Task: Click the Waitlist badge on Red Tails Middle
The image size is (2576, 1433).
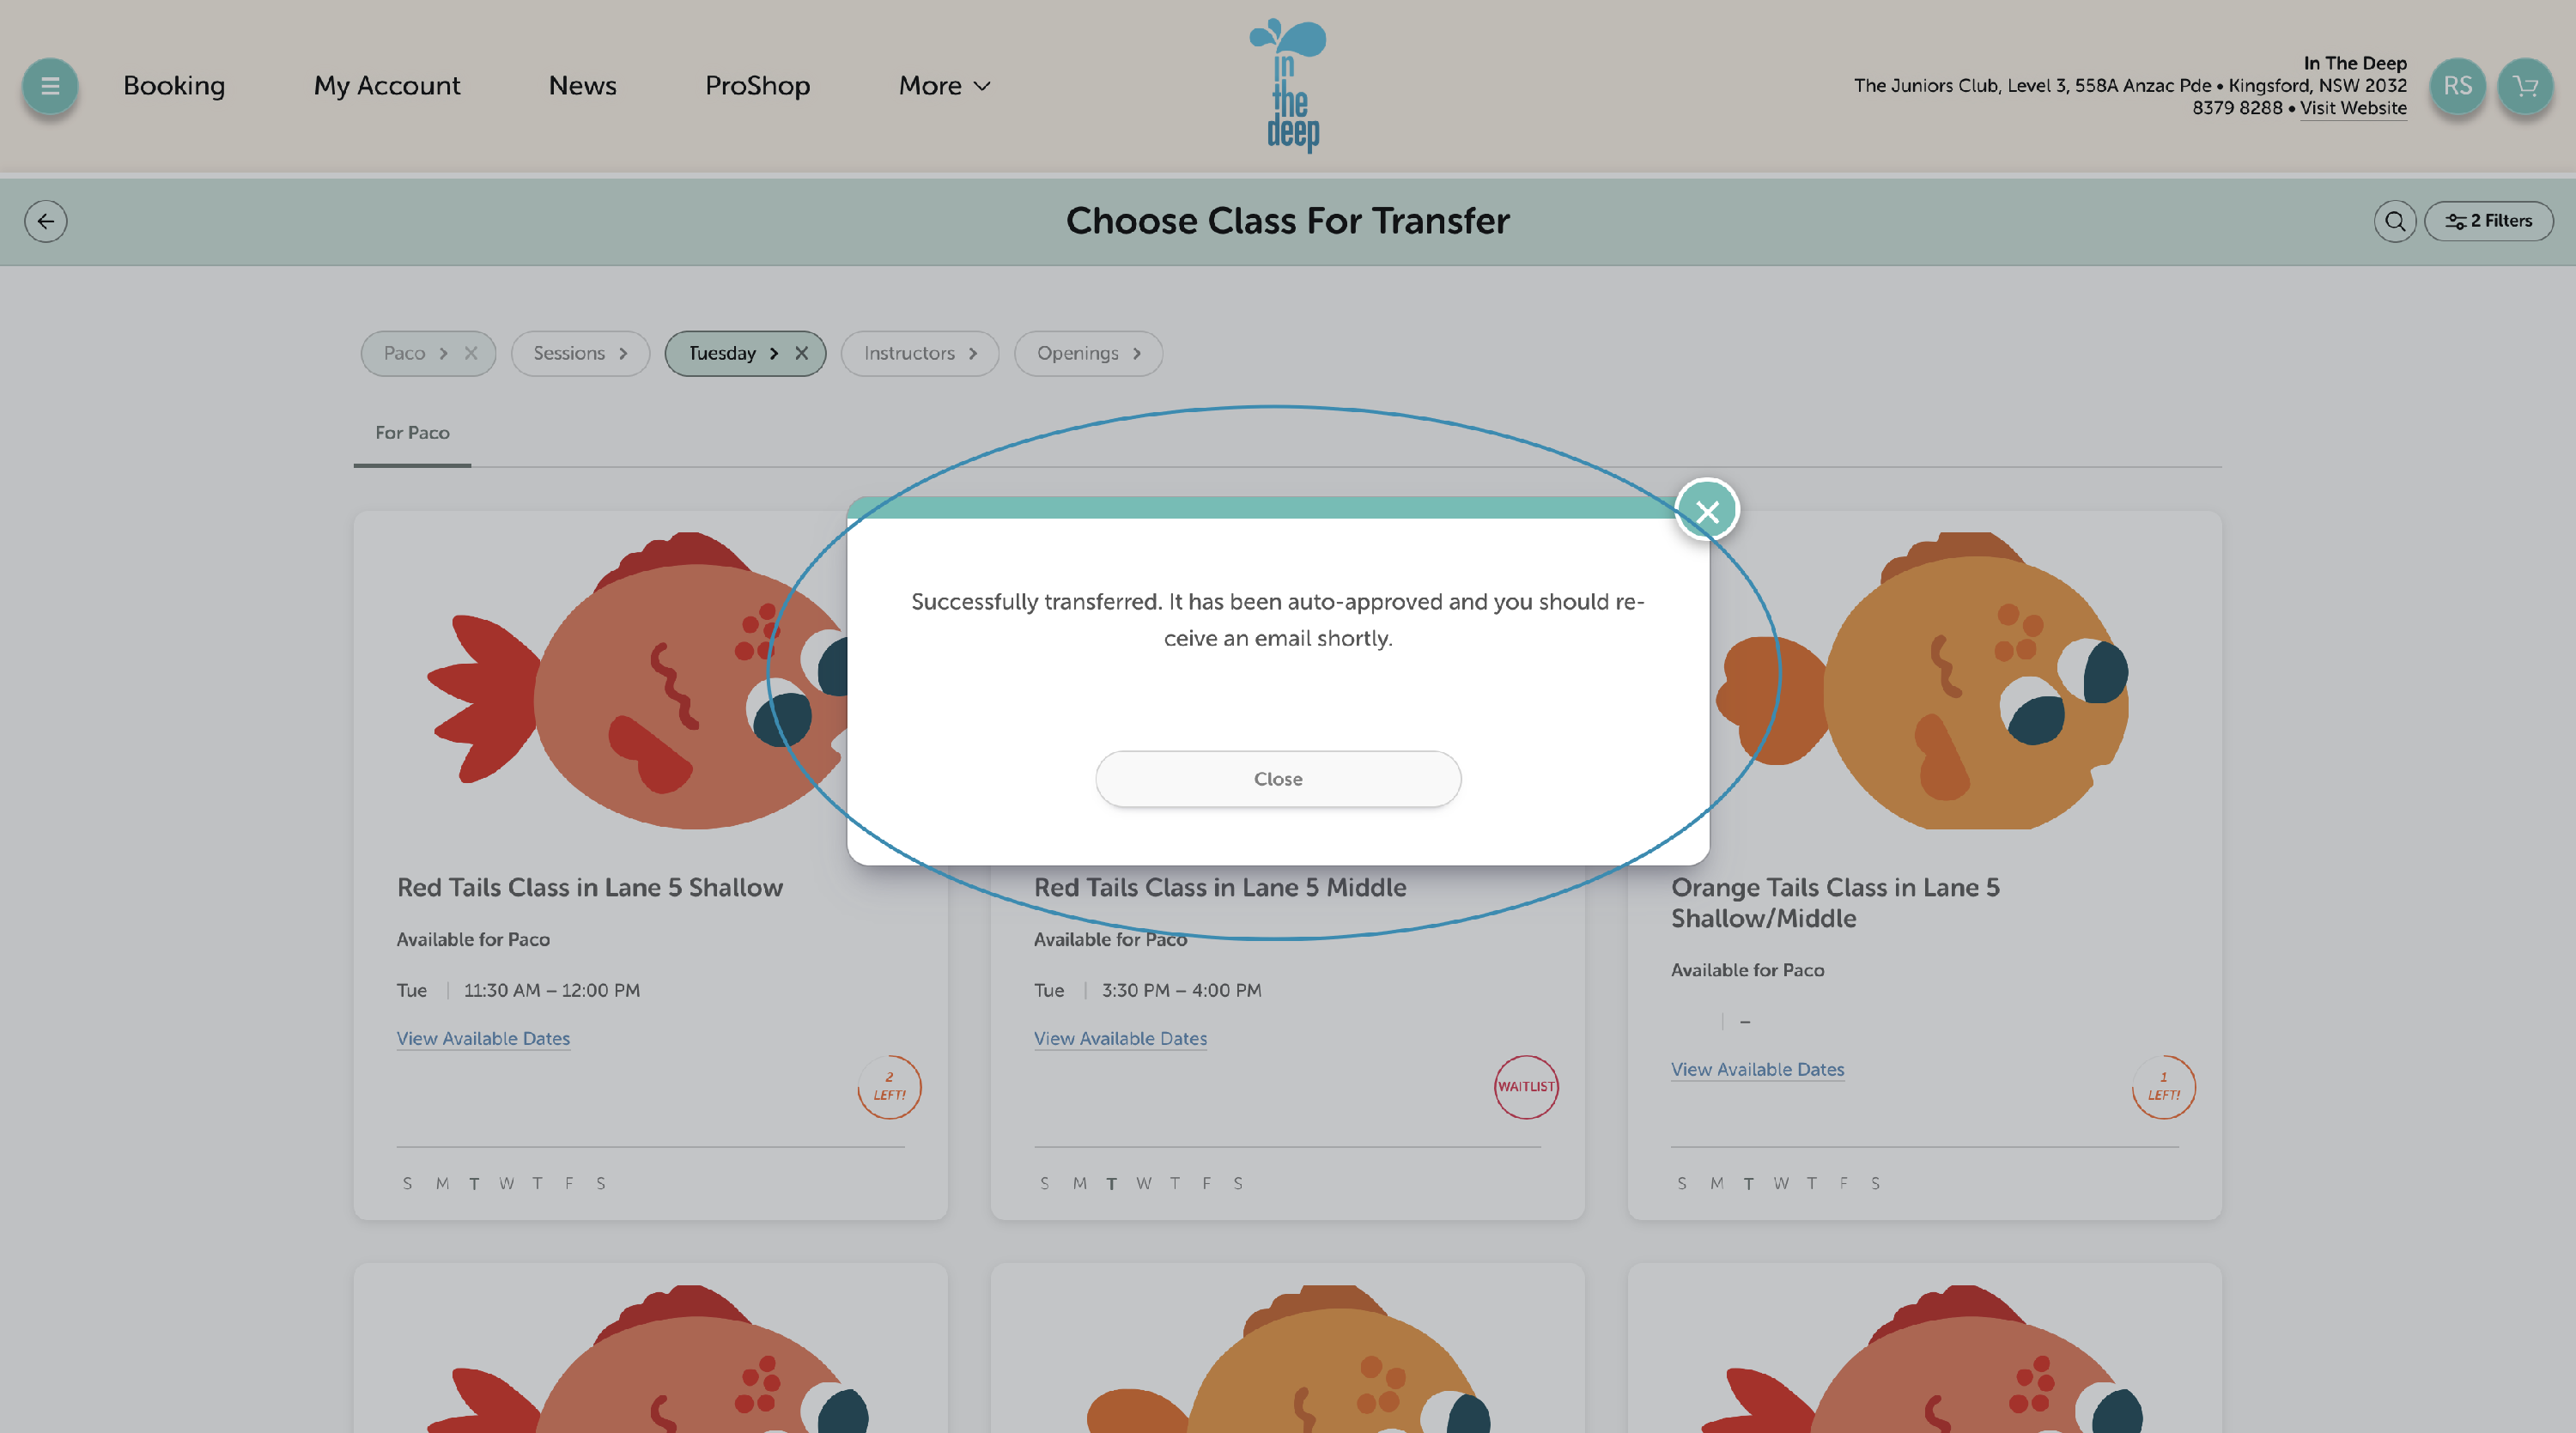Action: click(x=1526, y=1087)
